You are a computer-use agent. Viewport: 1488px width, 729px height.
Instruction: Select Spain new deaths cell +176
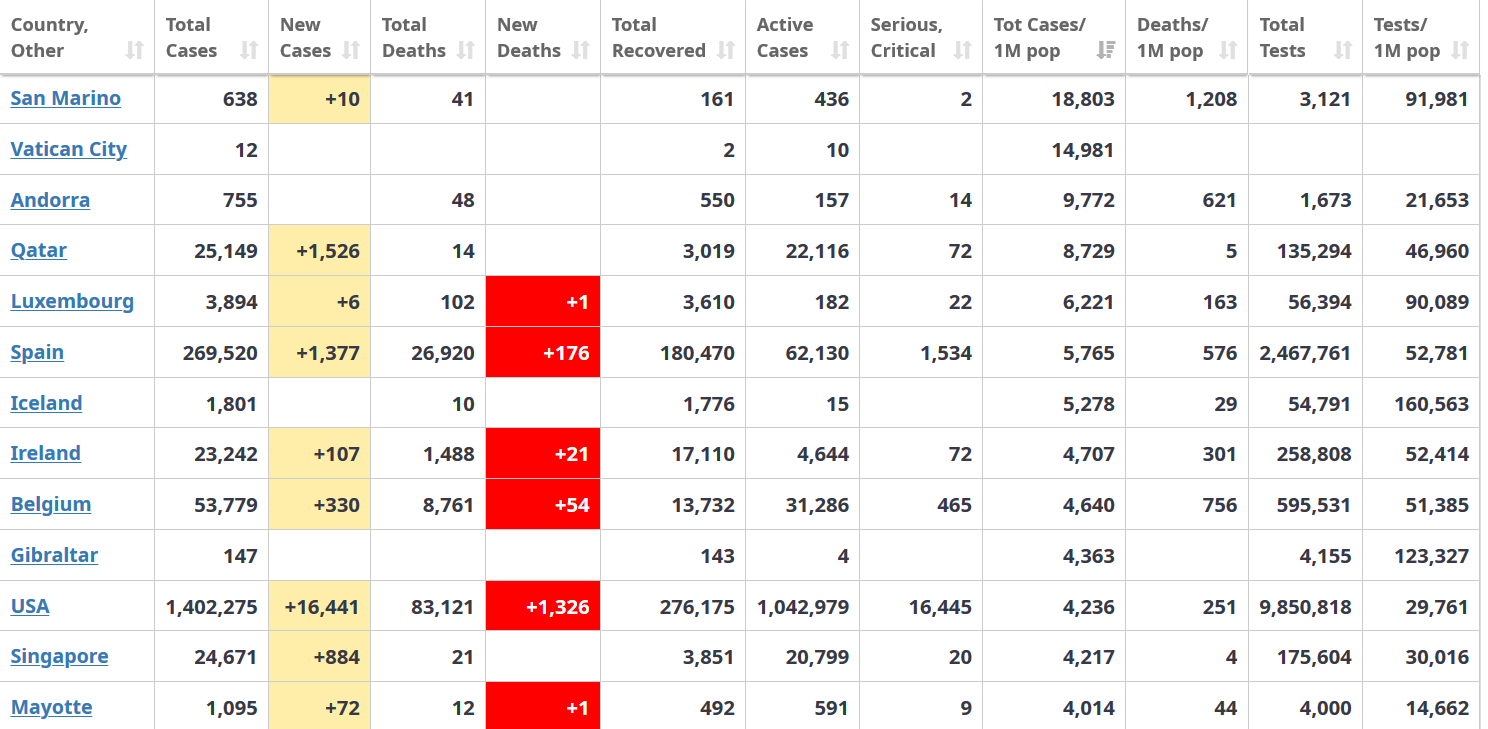tap(543, 352)
